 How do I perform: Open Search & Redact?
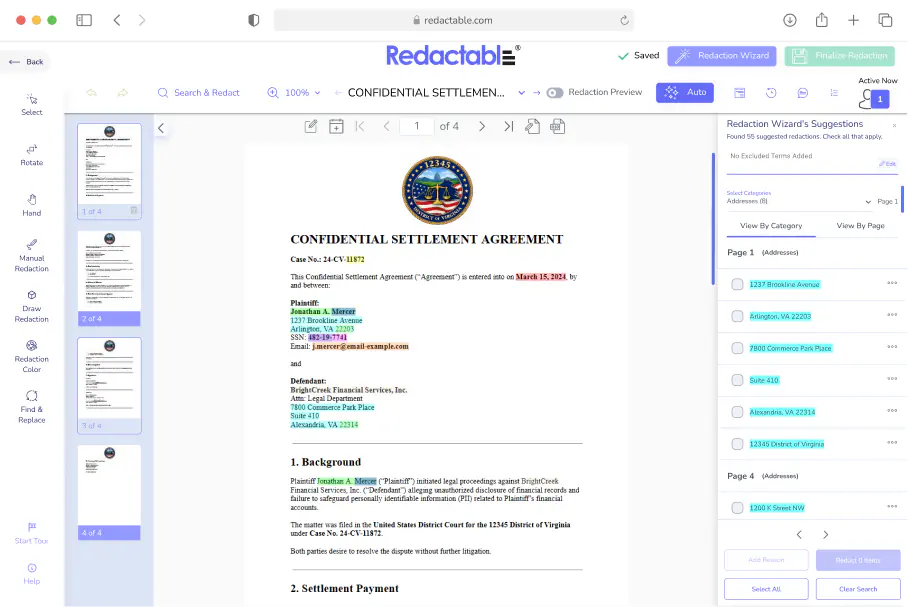pos(199,93)
